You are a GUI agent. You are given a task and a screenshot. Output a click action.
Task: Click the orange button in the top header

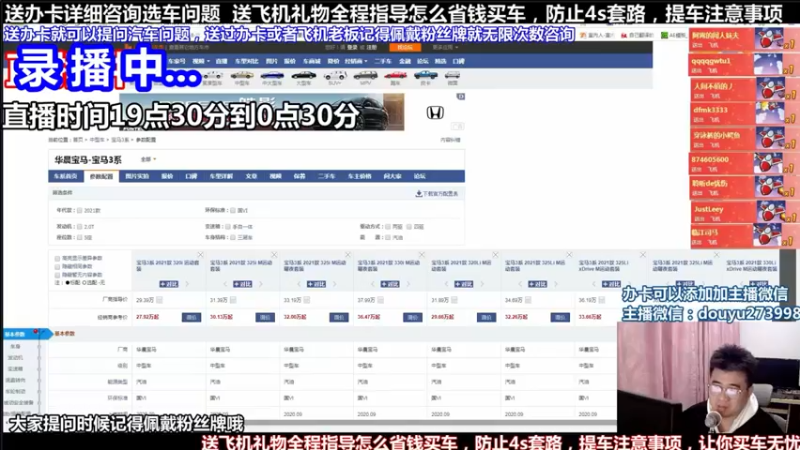tap(405, 47)
